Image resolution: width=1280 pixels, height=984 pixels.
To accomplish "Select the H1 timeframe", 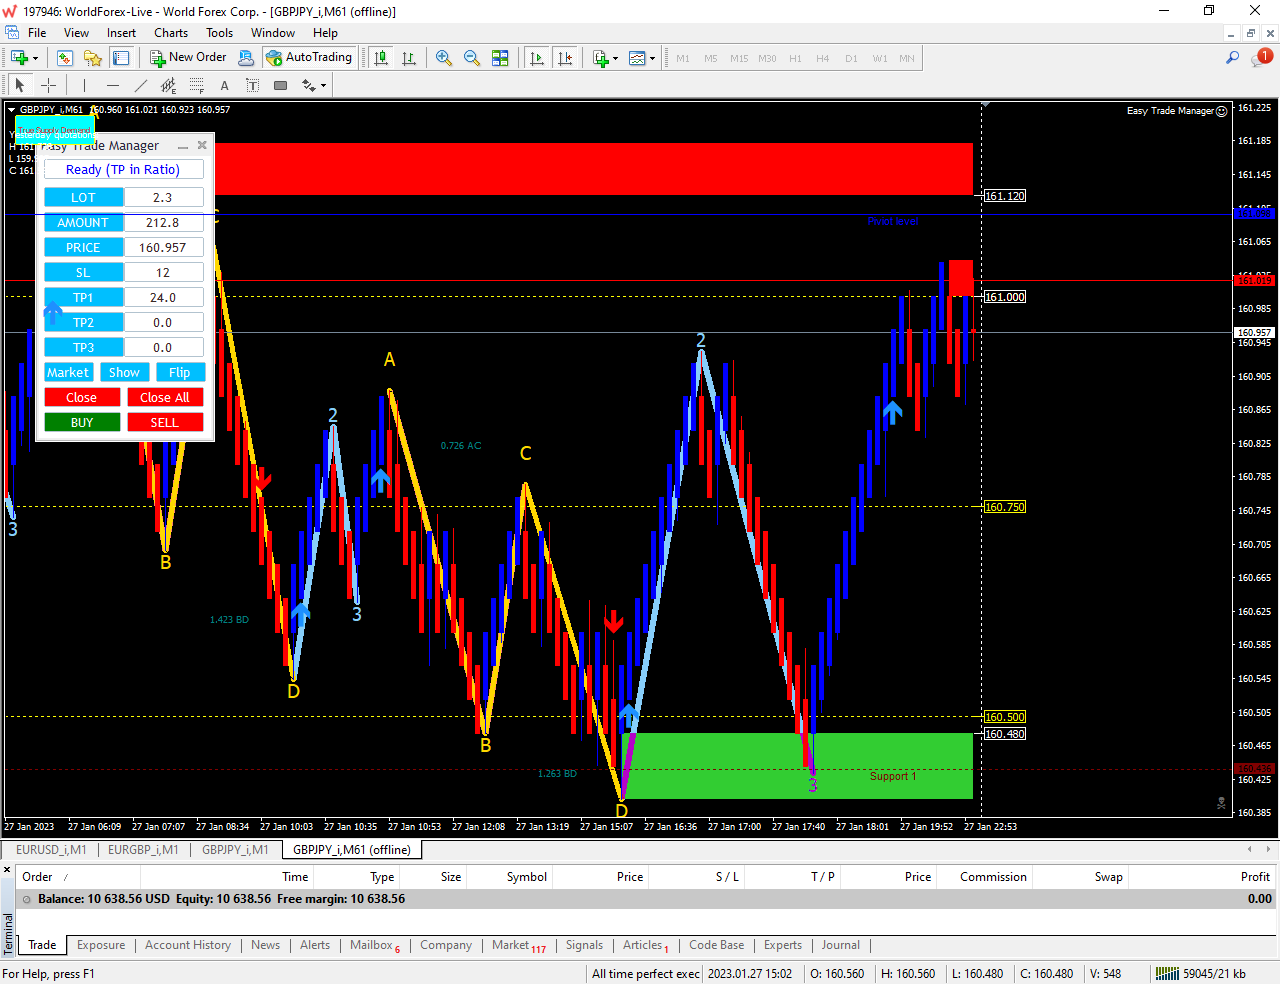I will tap(795, 58).
